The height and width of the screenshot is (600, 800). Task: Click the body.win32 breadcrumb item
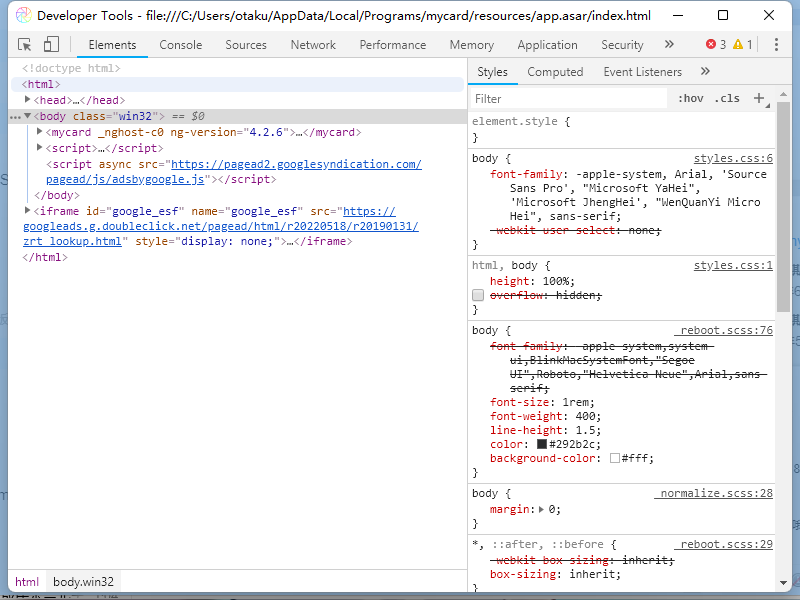(x=83, y=582)
